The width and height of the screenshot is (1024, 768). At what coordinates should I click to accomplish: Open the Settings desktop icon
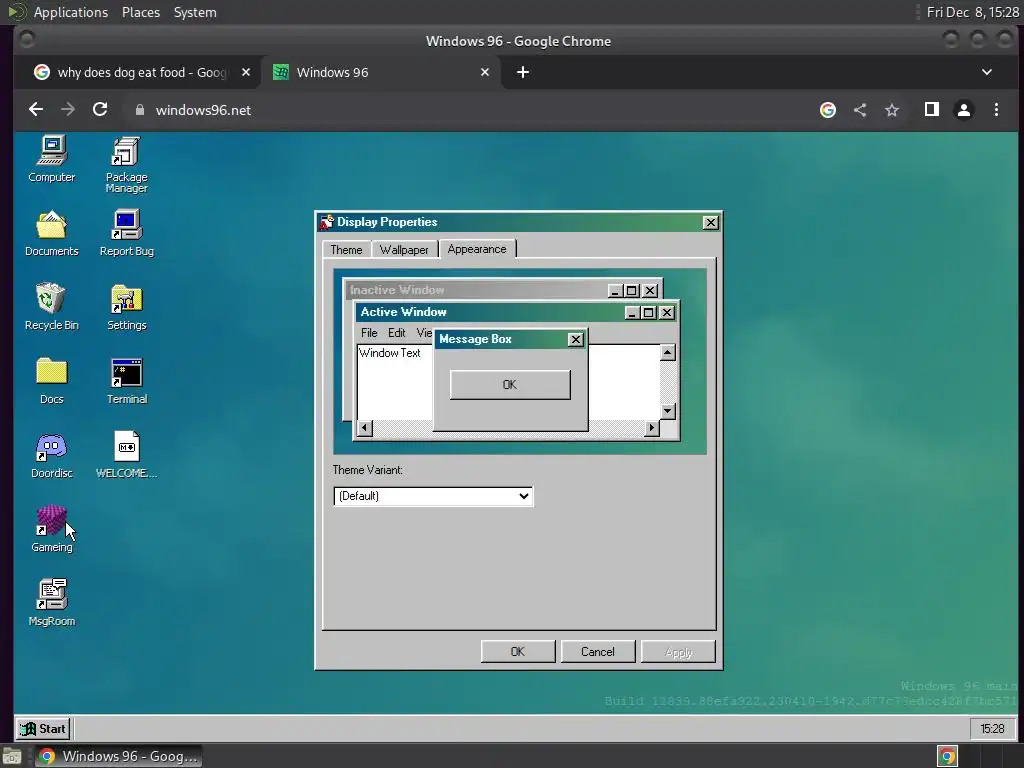127,307
